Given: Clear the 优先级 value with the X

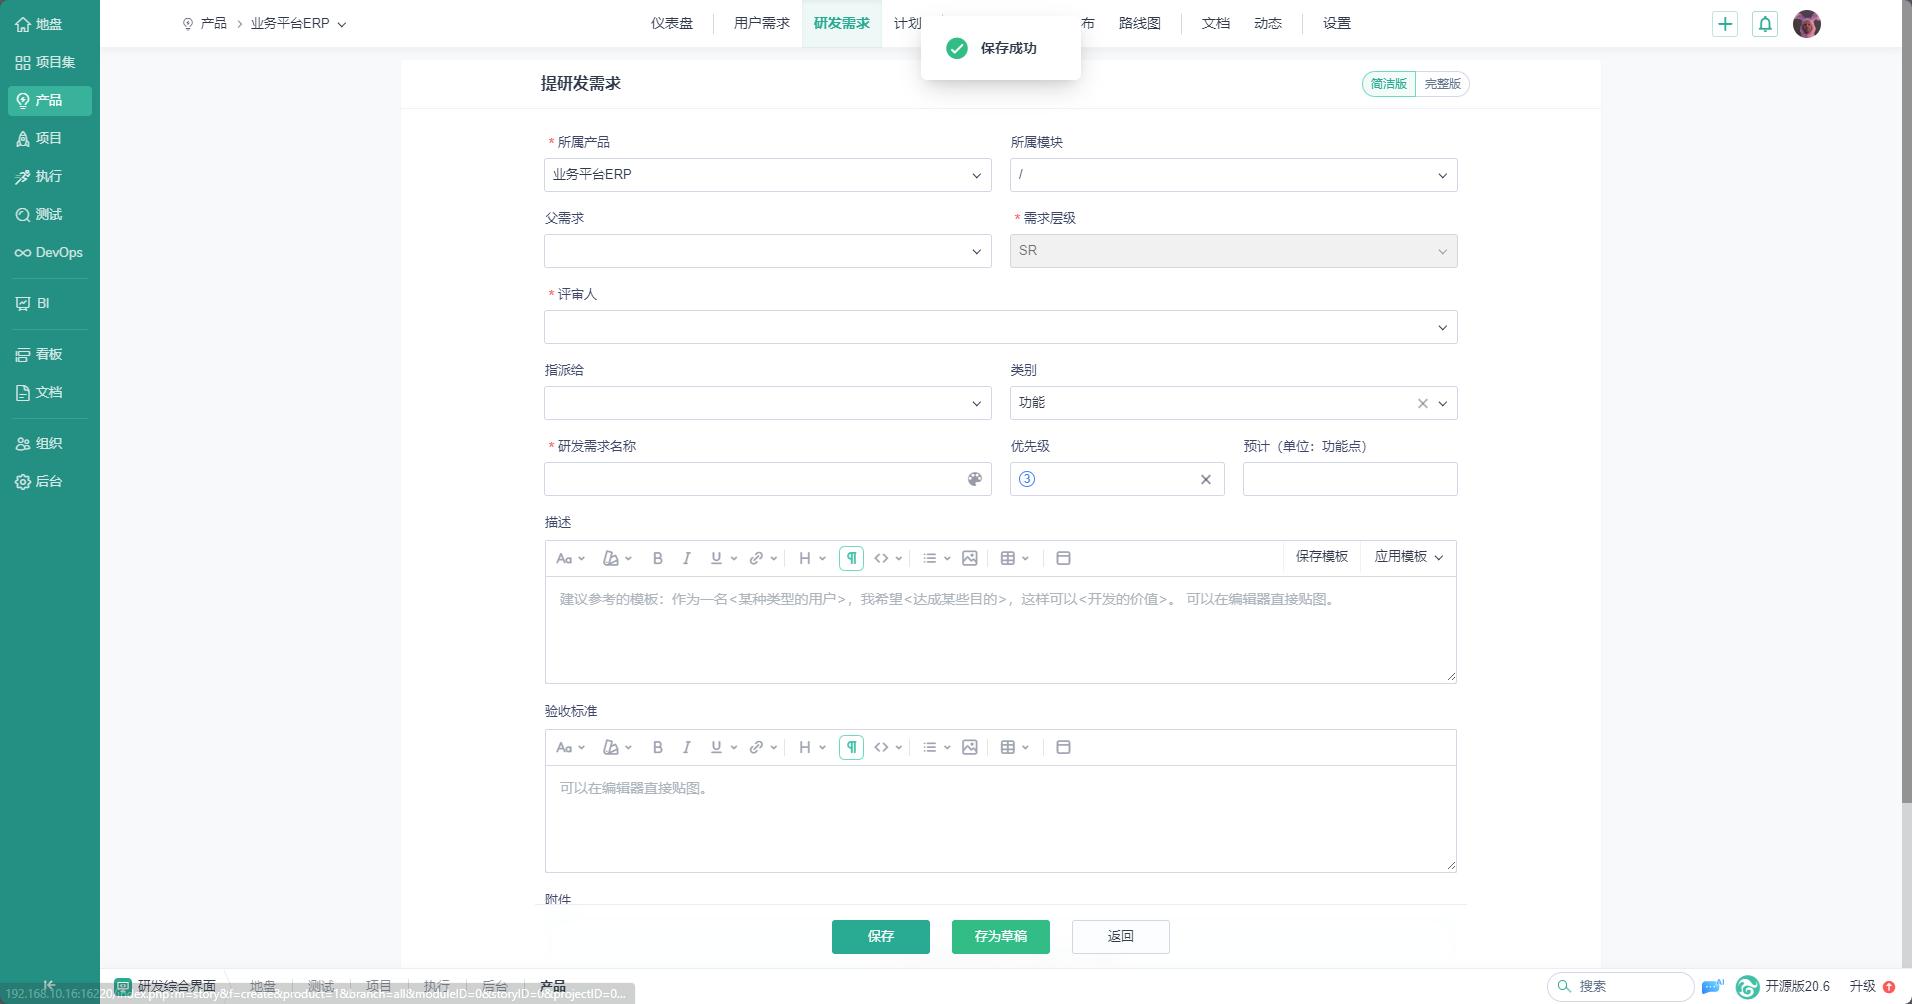Looking at the screenshot, I should 1206,479.
